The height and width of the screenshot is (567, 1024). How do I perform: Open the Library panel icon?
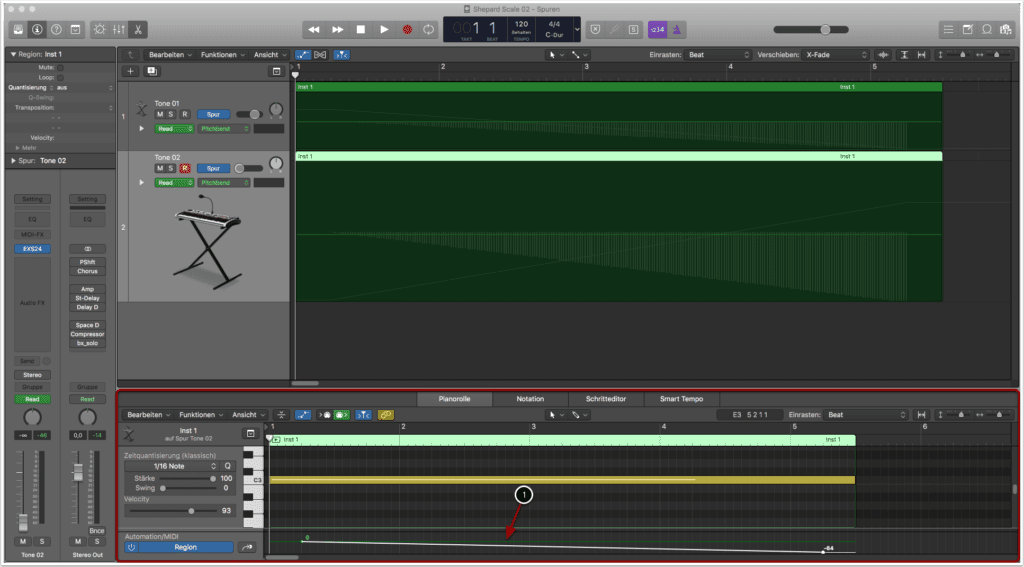(x=20, y=29)
